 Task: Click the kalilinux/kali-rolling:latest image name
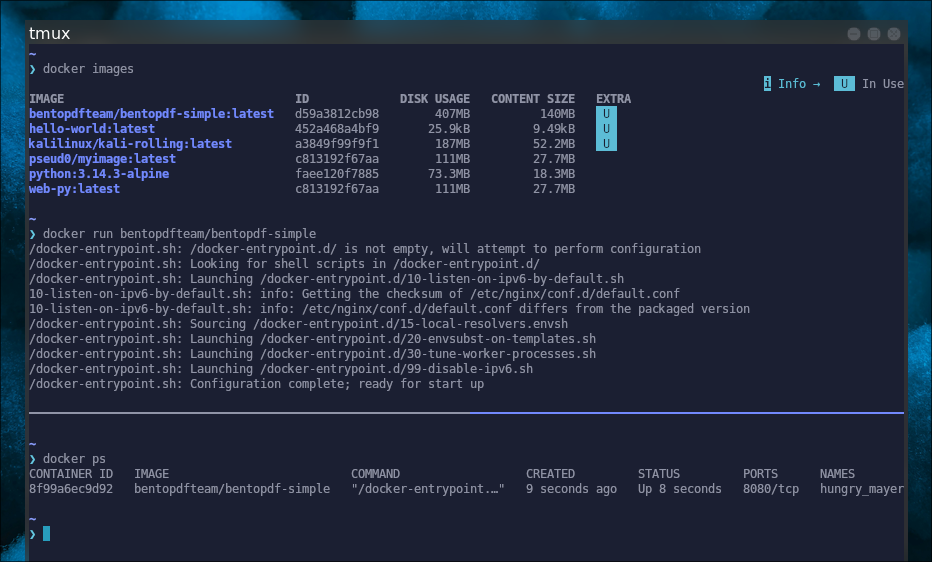pyautogui.click(x=130, y=144)
